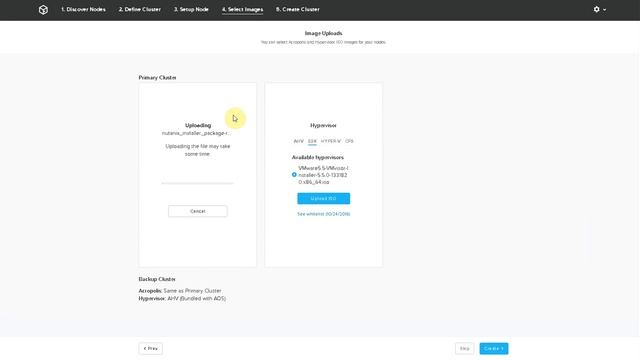Select the VMware VMvisor installer ISO radio button
640x360 pixels.
(x=294, y=175)
